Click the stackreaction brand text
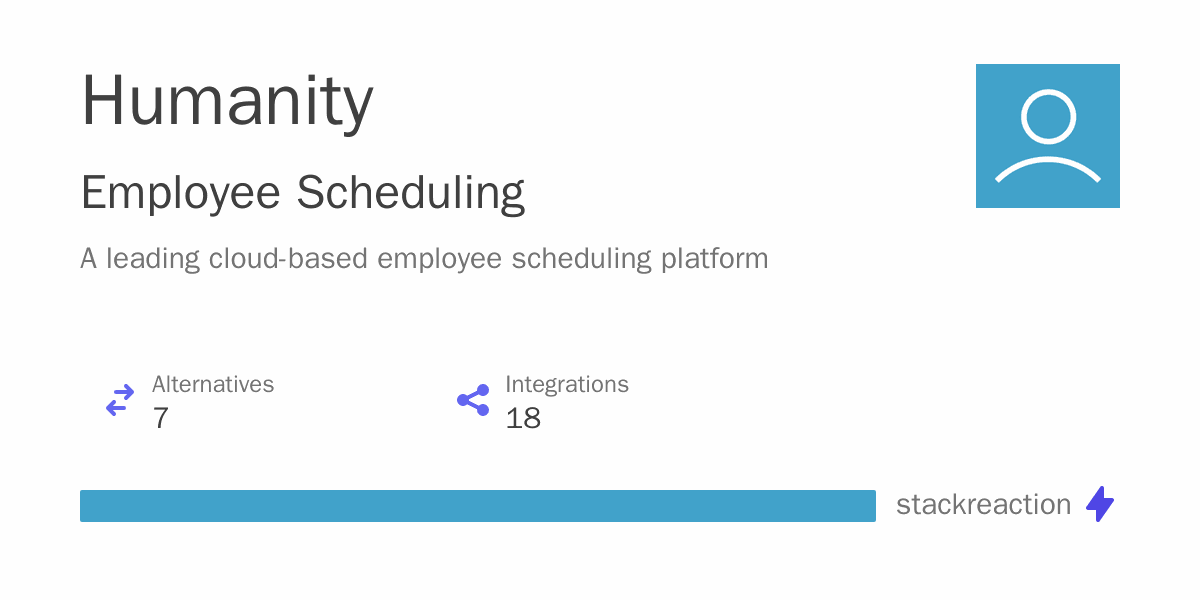Image resolution: width=1200 pixels, height=600 pixels. point(984,504)
